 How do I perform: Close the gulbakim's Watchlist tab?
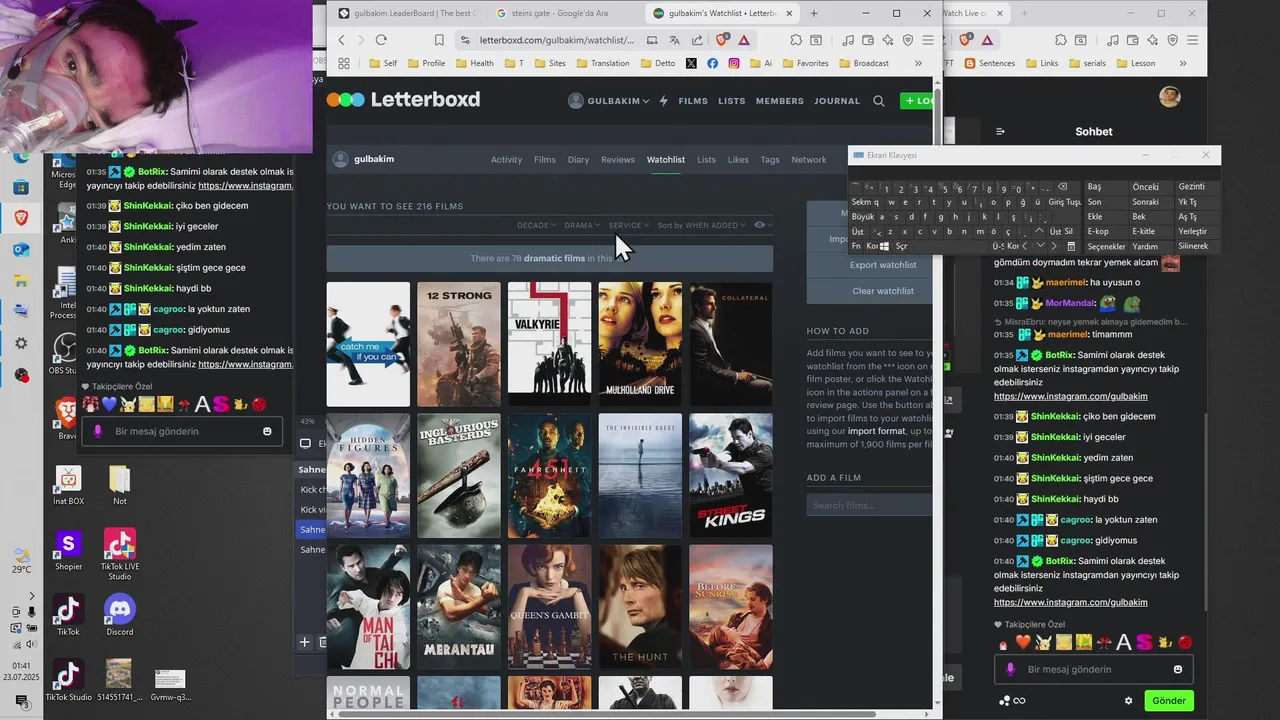click(x=790, y=13)
